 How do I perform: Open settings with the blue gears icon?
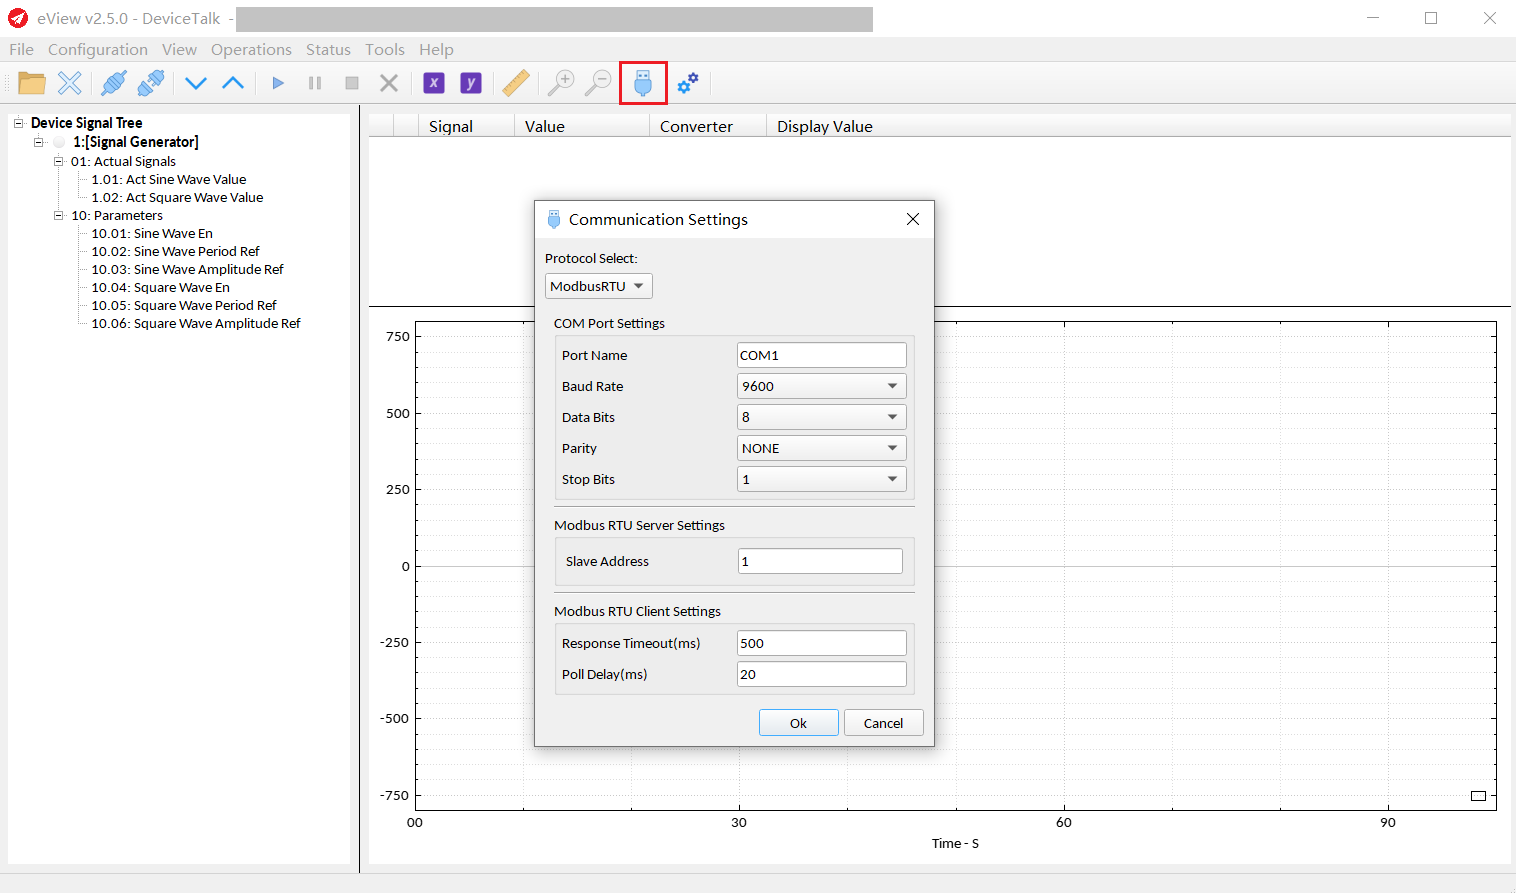tap(688, 83)
